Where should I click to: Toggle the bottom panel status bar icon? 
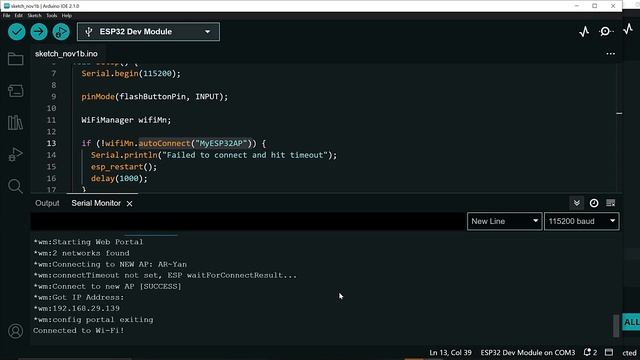609,352
